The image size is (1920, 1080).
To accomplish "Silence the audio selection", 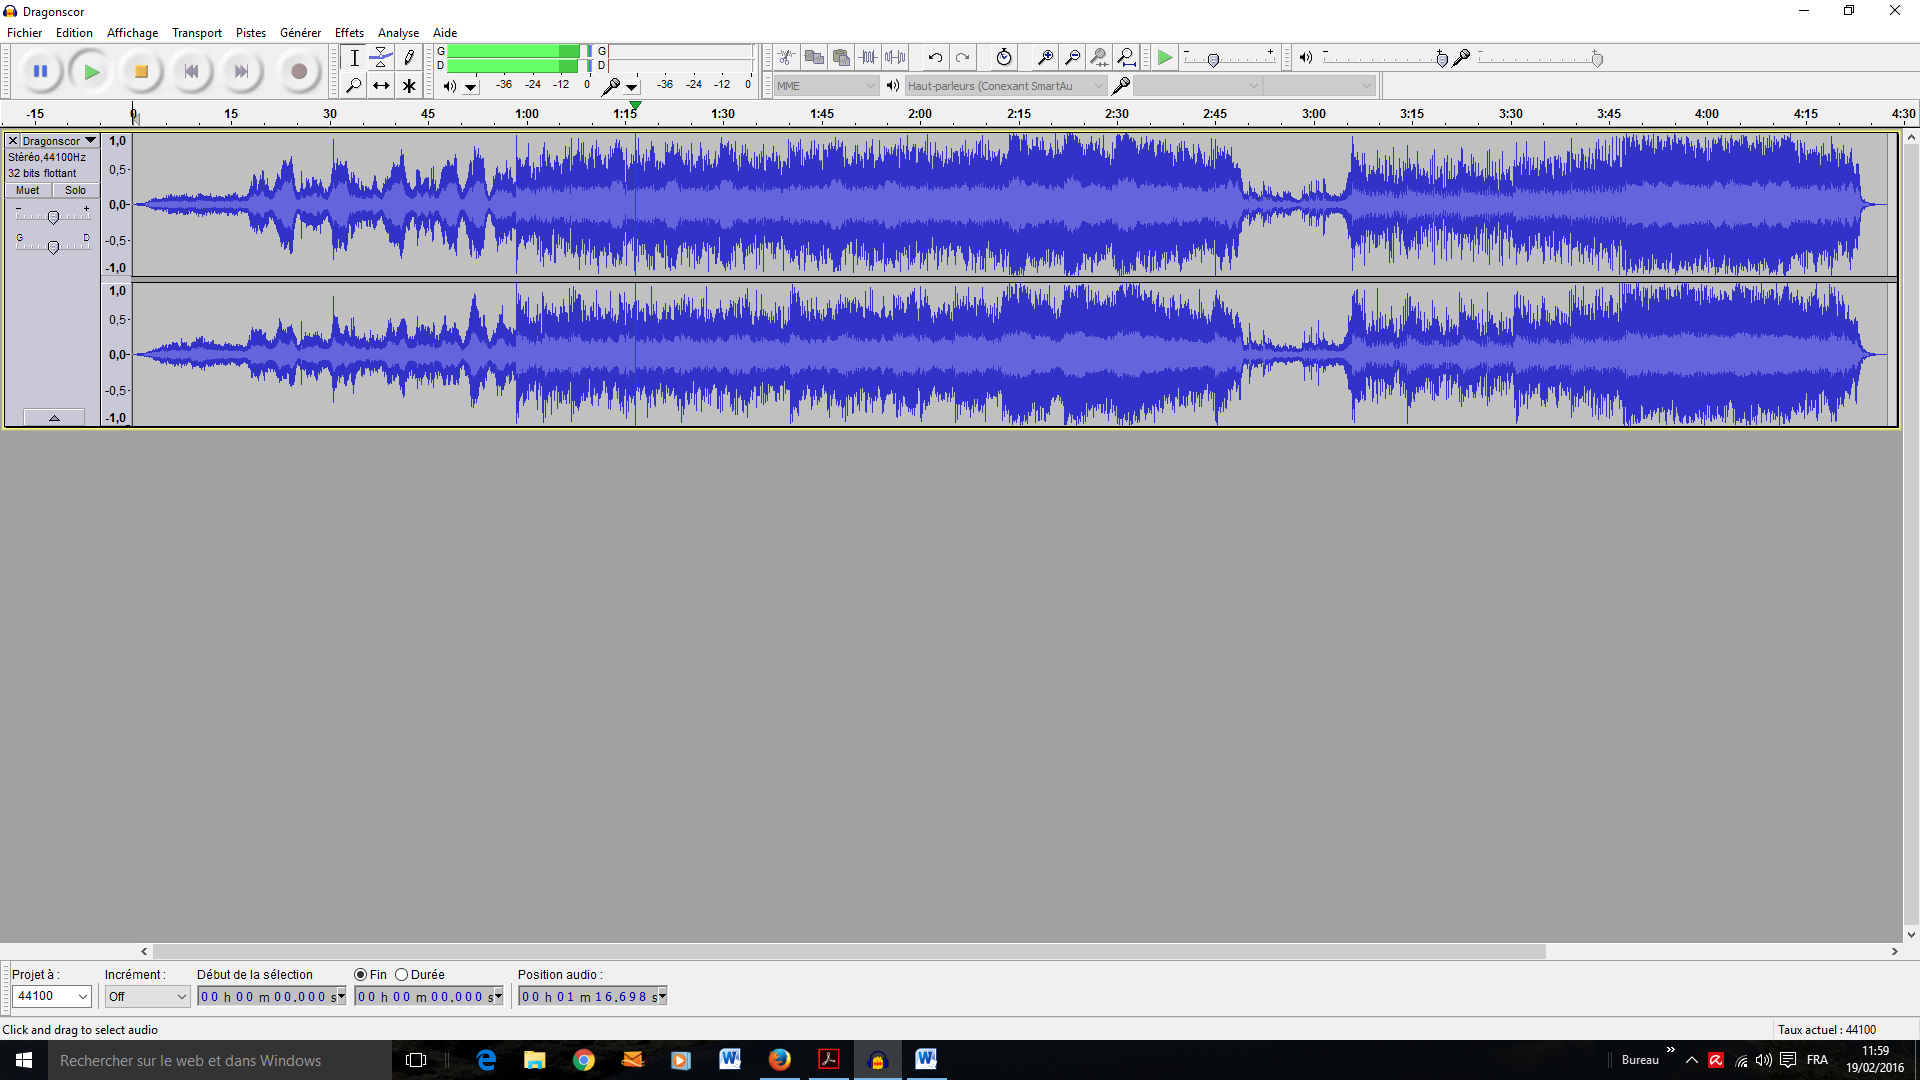I will (897, 57).
